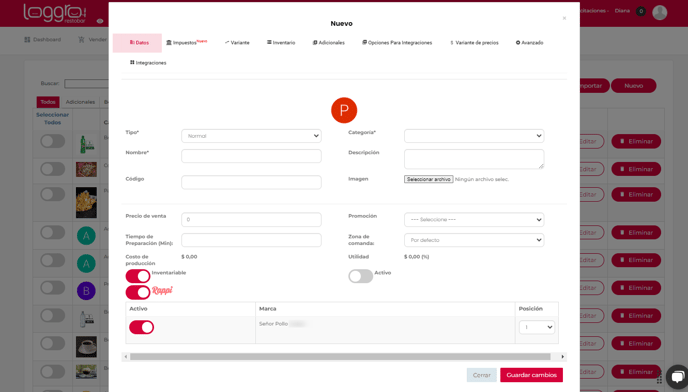The image size is (688, 392).
Task: Focus the Código input field
Action: tap(251, 182)
